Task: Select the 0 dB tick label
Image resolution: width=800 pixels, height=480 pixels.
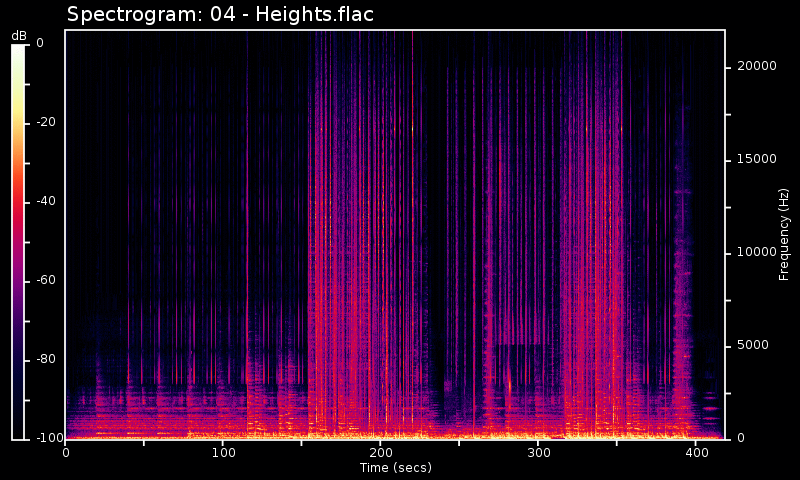Action: coord(40,43)
